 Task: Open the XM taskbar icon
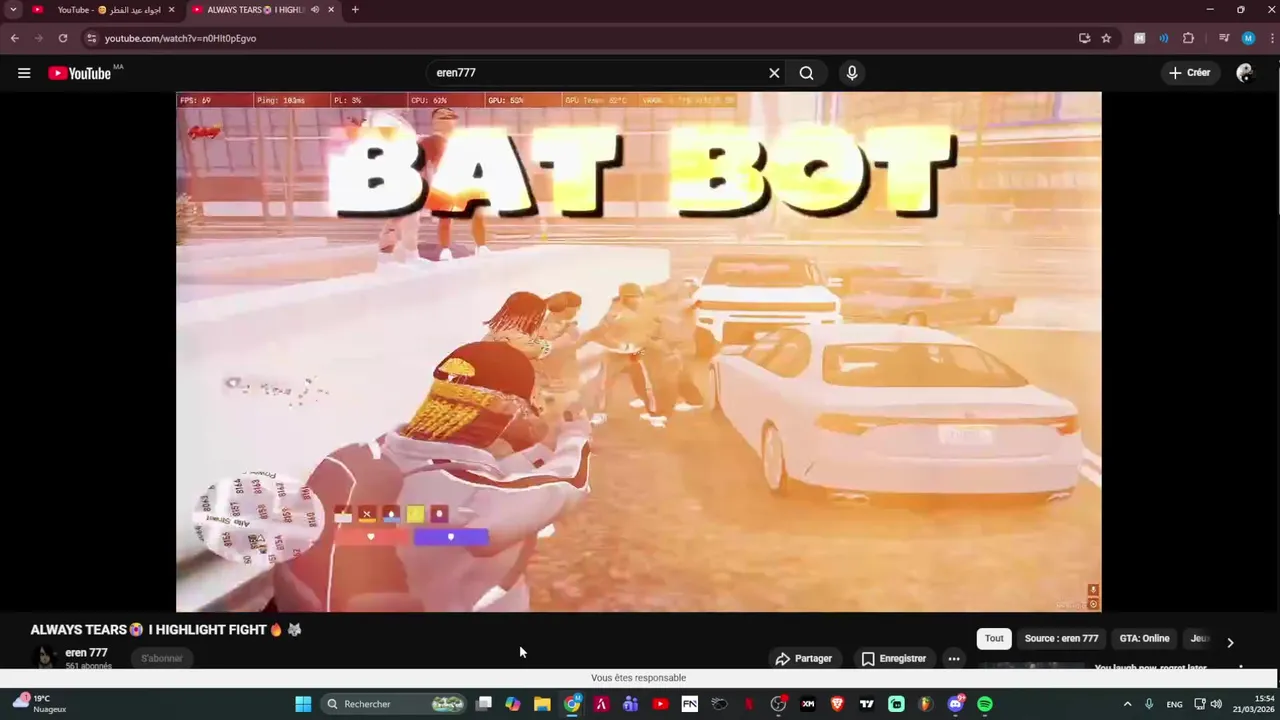(808, 704)
